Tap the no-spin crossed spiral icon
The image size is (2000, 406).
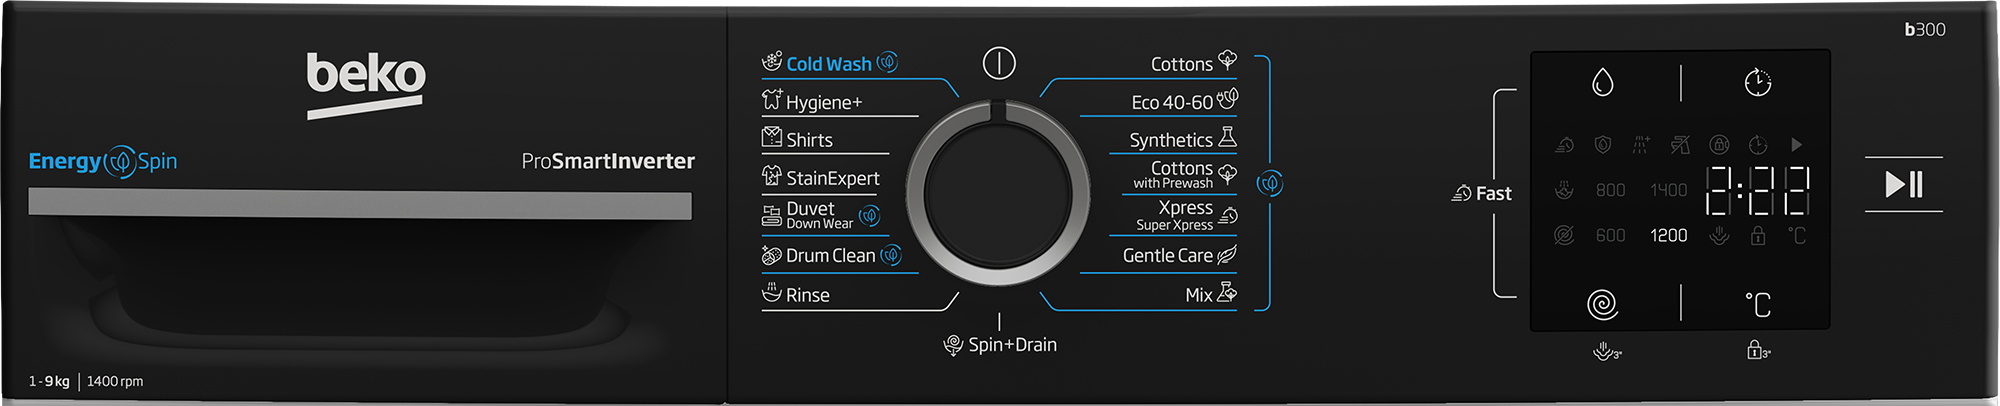coord(1564,235)
